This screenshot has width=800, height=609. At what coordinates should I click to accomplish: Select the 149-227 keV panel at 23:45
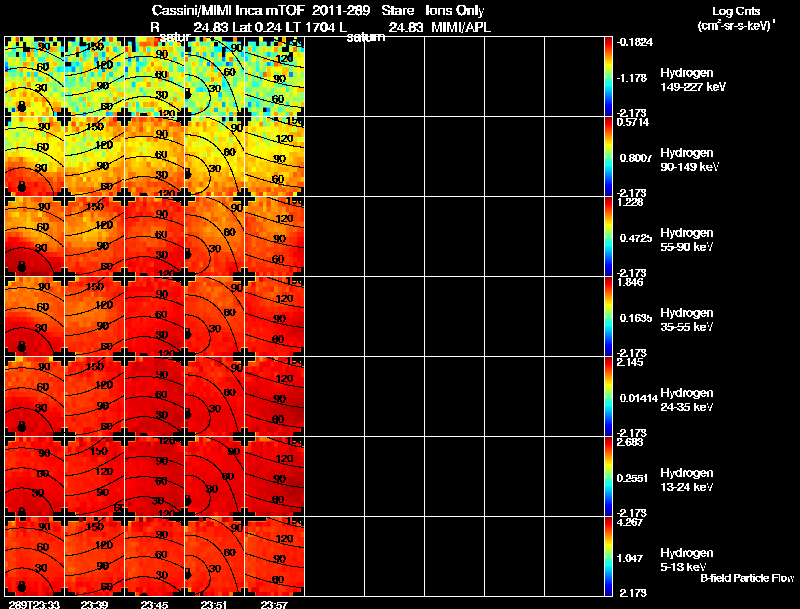pyautogui.click(x=155, y=76)
